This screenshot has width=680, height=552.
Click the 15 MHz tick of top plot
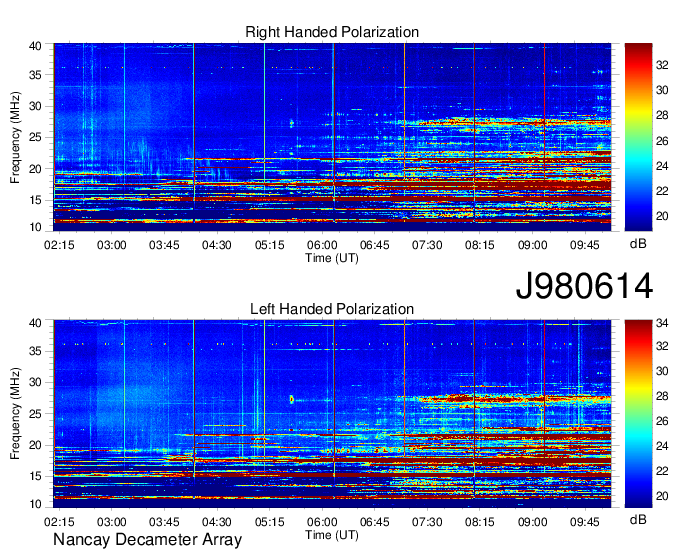coord(35,200)
